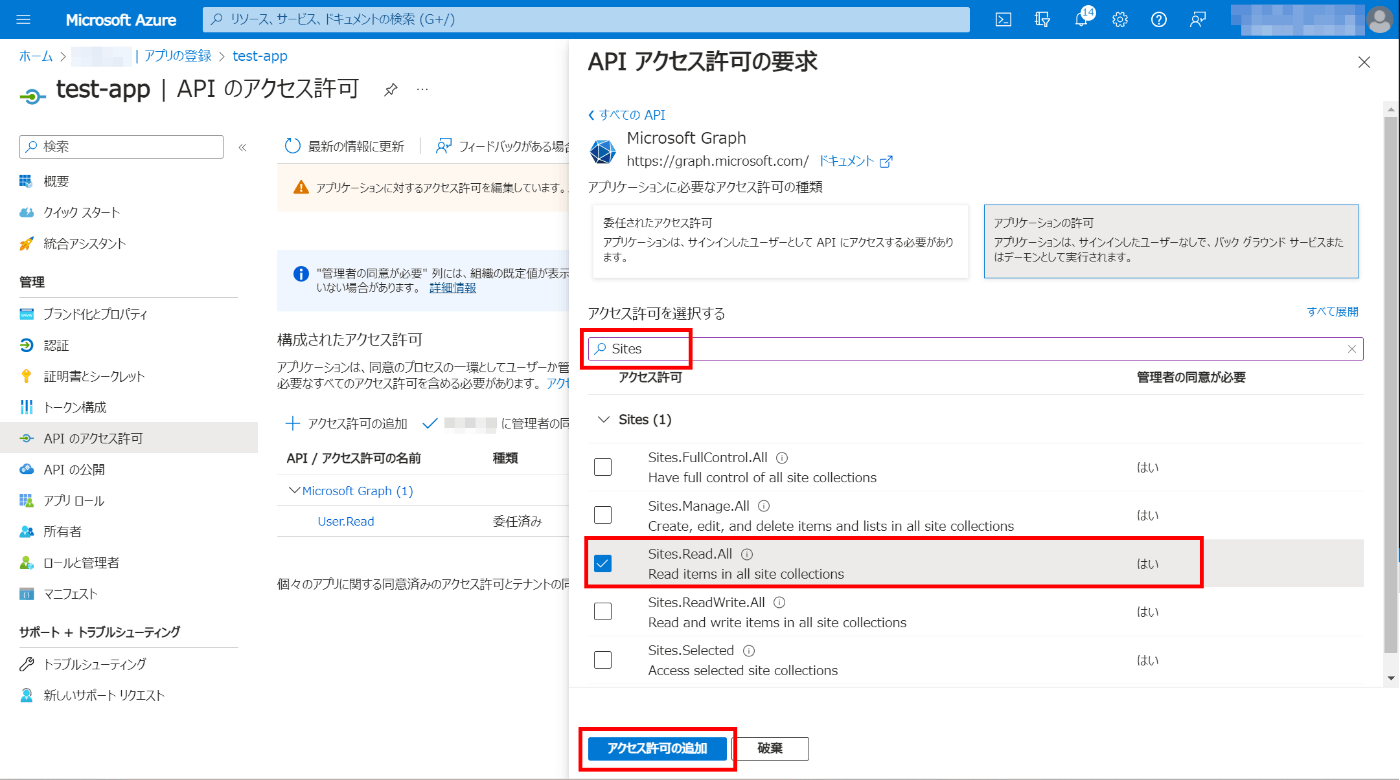The image size is (1400, 780).
Task: Open the feedback icon in top bar
Action: [x=1197, y=20]
